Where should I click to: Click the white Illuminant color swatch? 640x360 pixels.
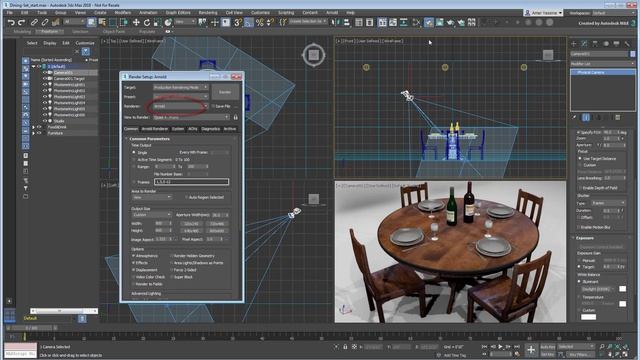tap(622, 289)
